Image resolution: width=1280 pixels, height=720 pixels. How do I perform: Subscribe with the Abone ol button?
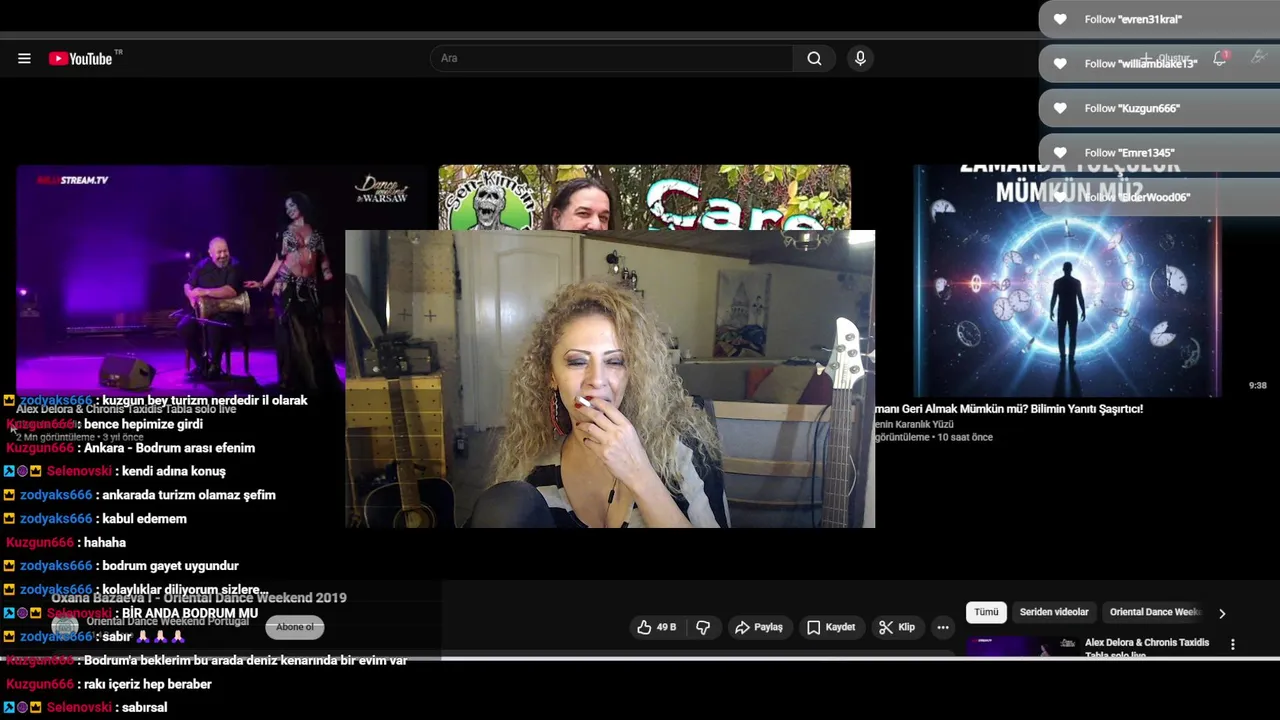(x=294, y=627)
